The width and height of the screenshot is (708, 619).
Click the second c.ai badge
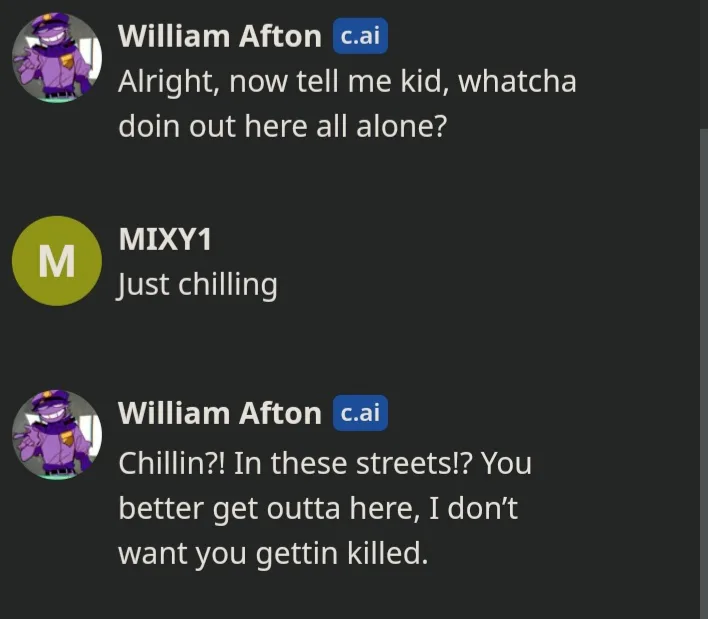(x=360, y=413)
